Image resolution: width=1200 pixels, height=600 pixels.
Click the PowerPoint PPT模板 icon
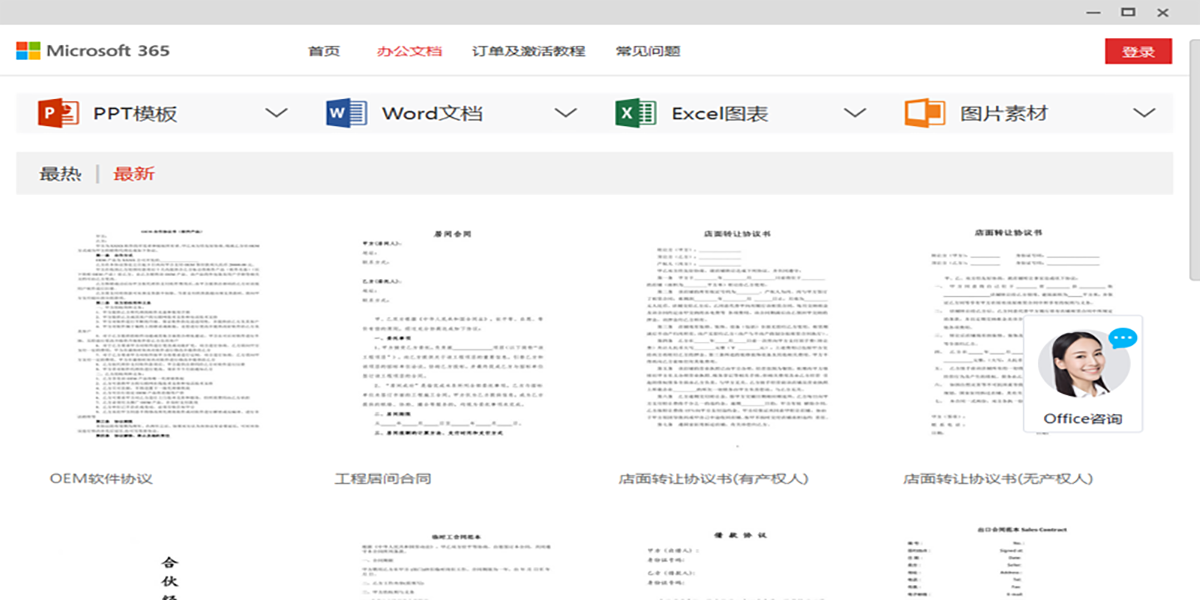(x=58, y=113)
